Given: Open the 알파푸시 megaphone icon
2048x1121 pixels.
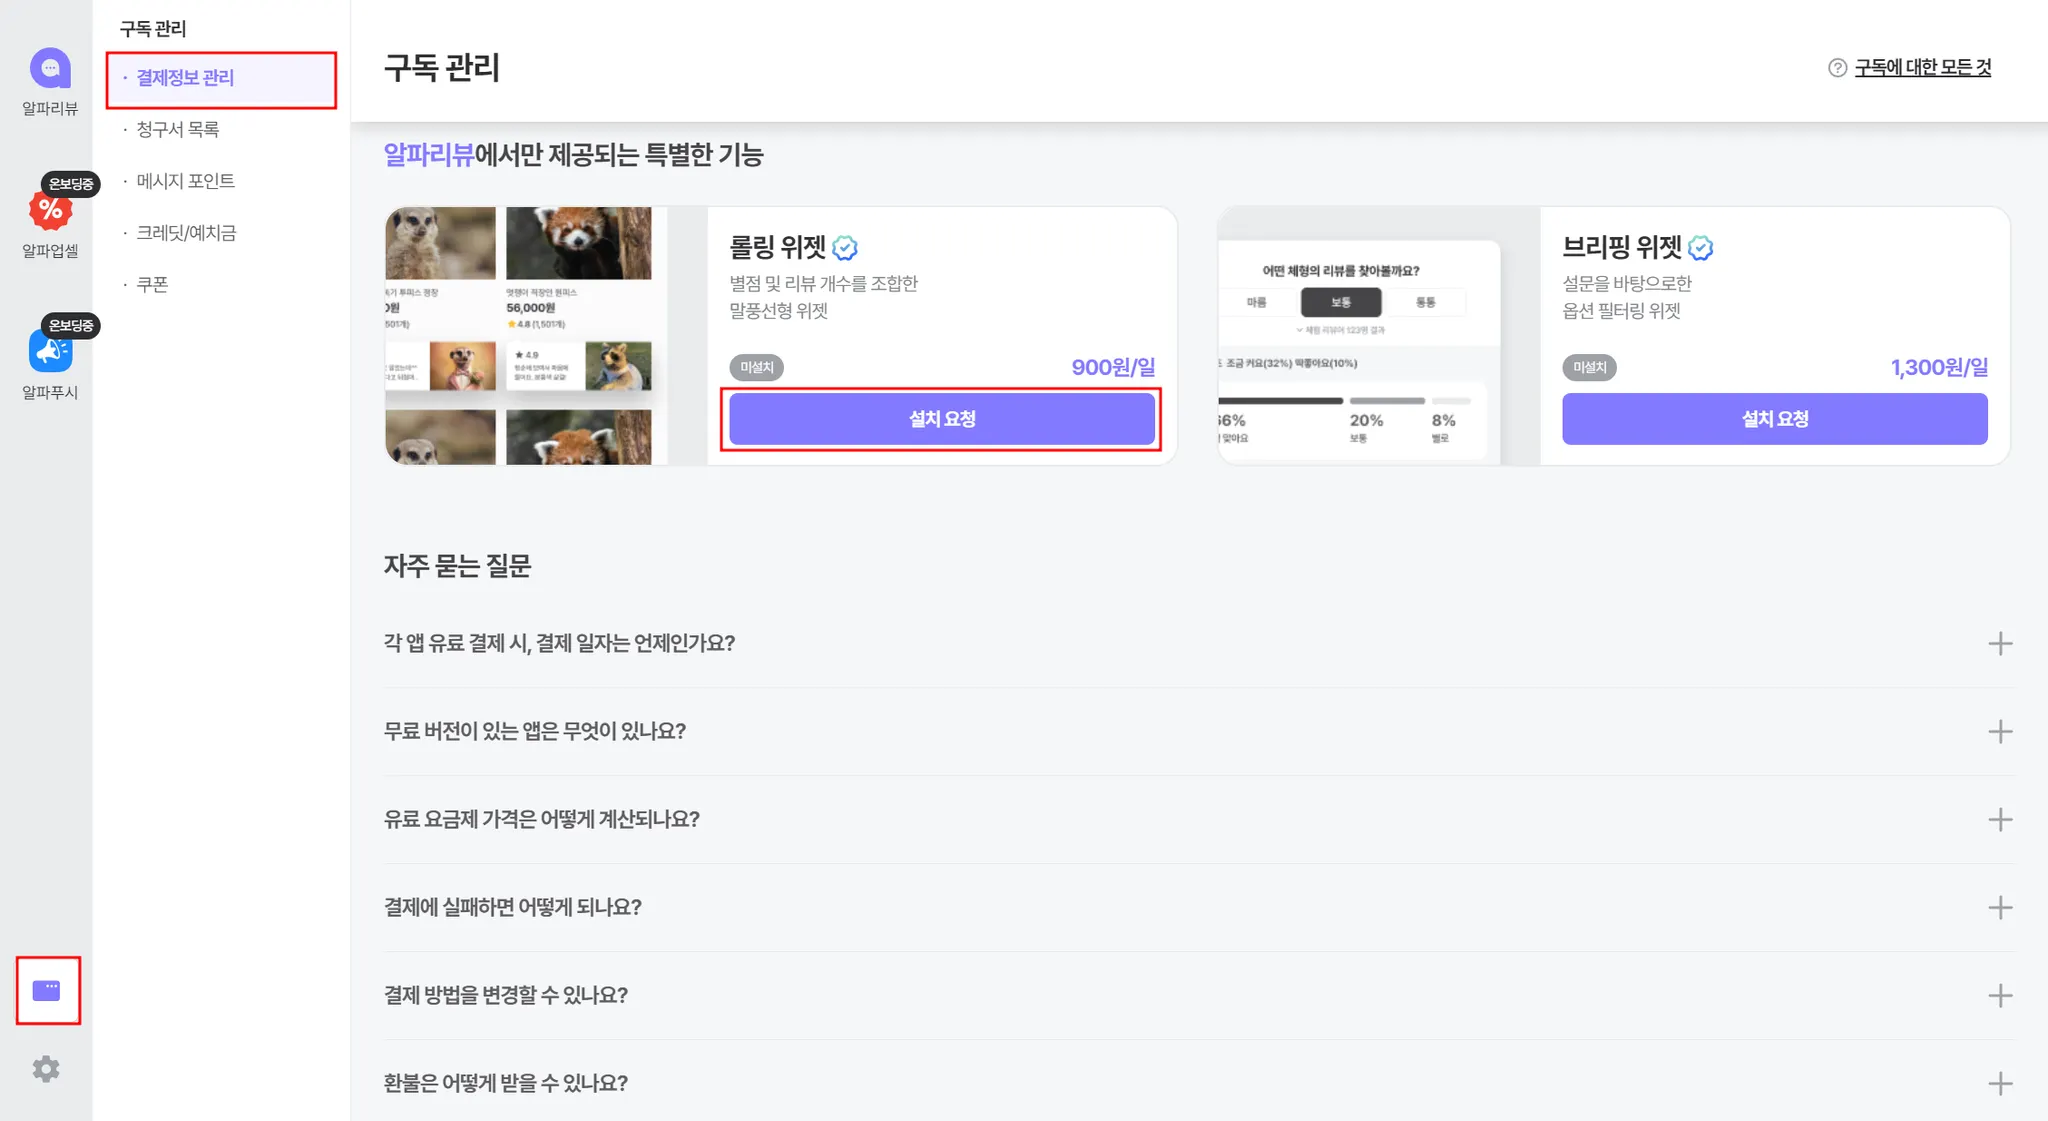Looking at the screenshot, I should (x=50, y=352).
